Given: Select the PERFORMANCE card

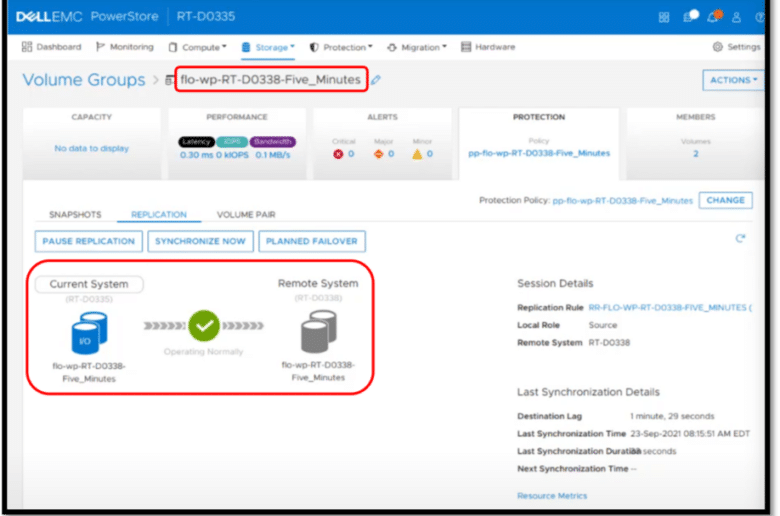Looking at the screenshot, I should [237, 143].
